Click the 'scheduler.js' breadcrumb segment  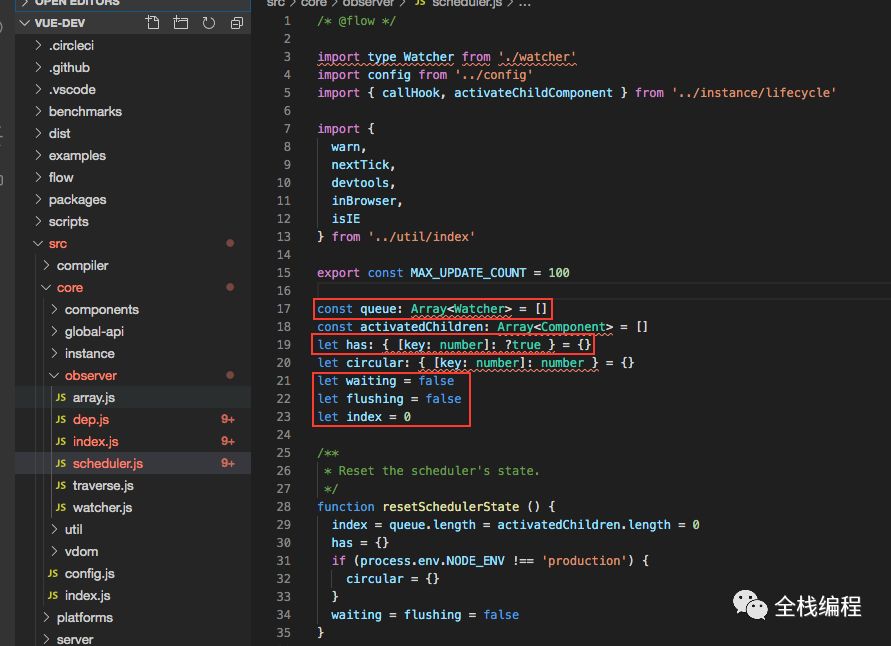click(x=467, y=3)
